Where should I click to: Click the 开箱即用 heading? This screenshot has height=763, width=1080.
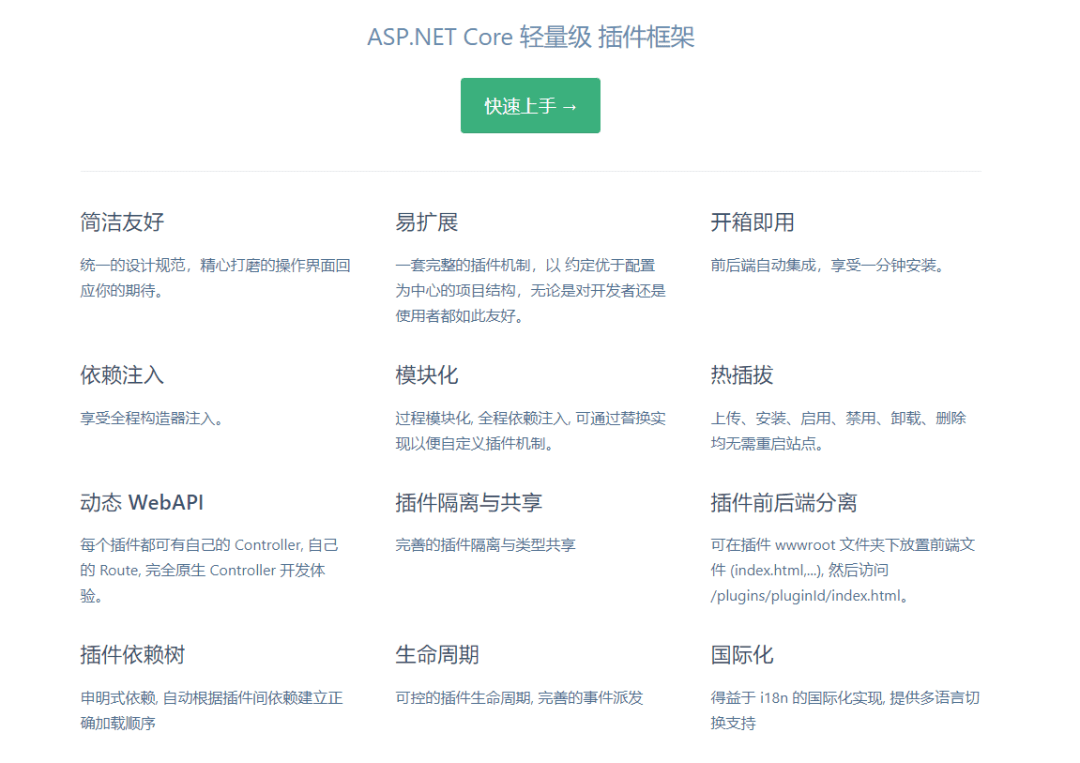tap(752, 222)
